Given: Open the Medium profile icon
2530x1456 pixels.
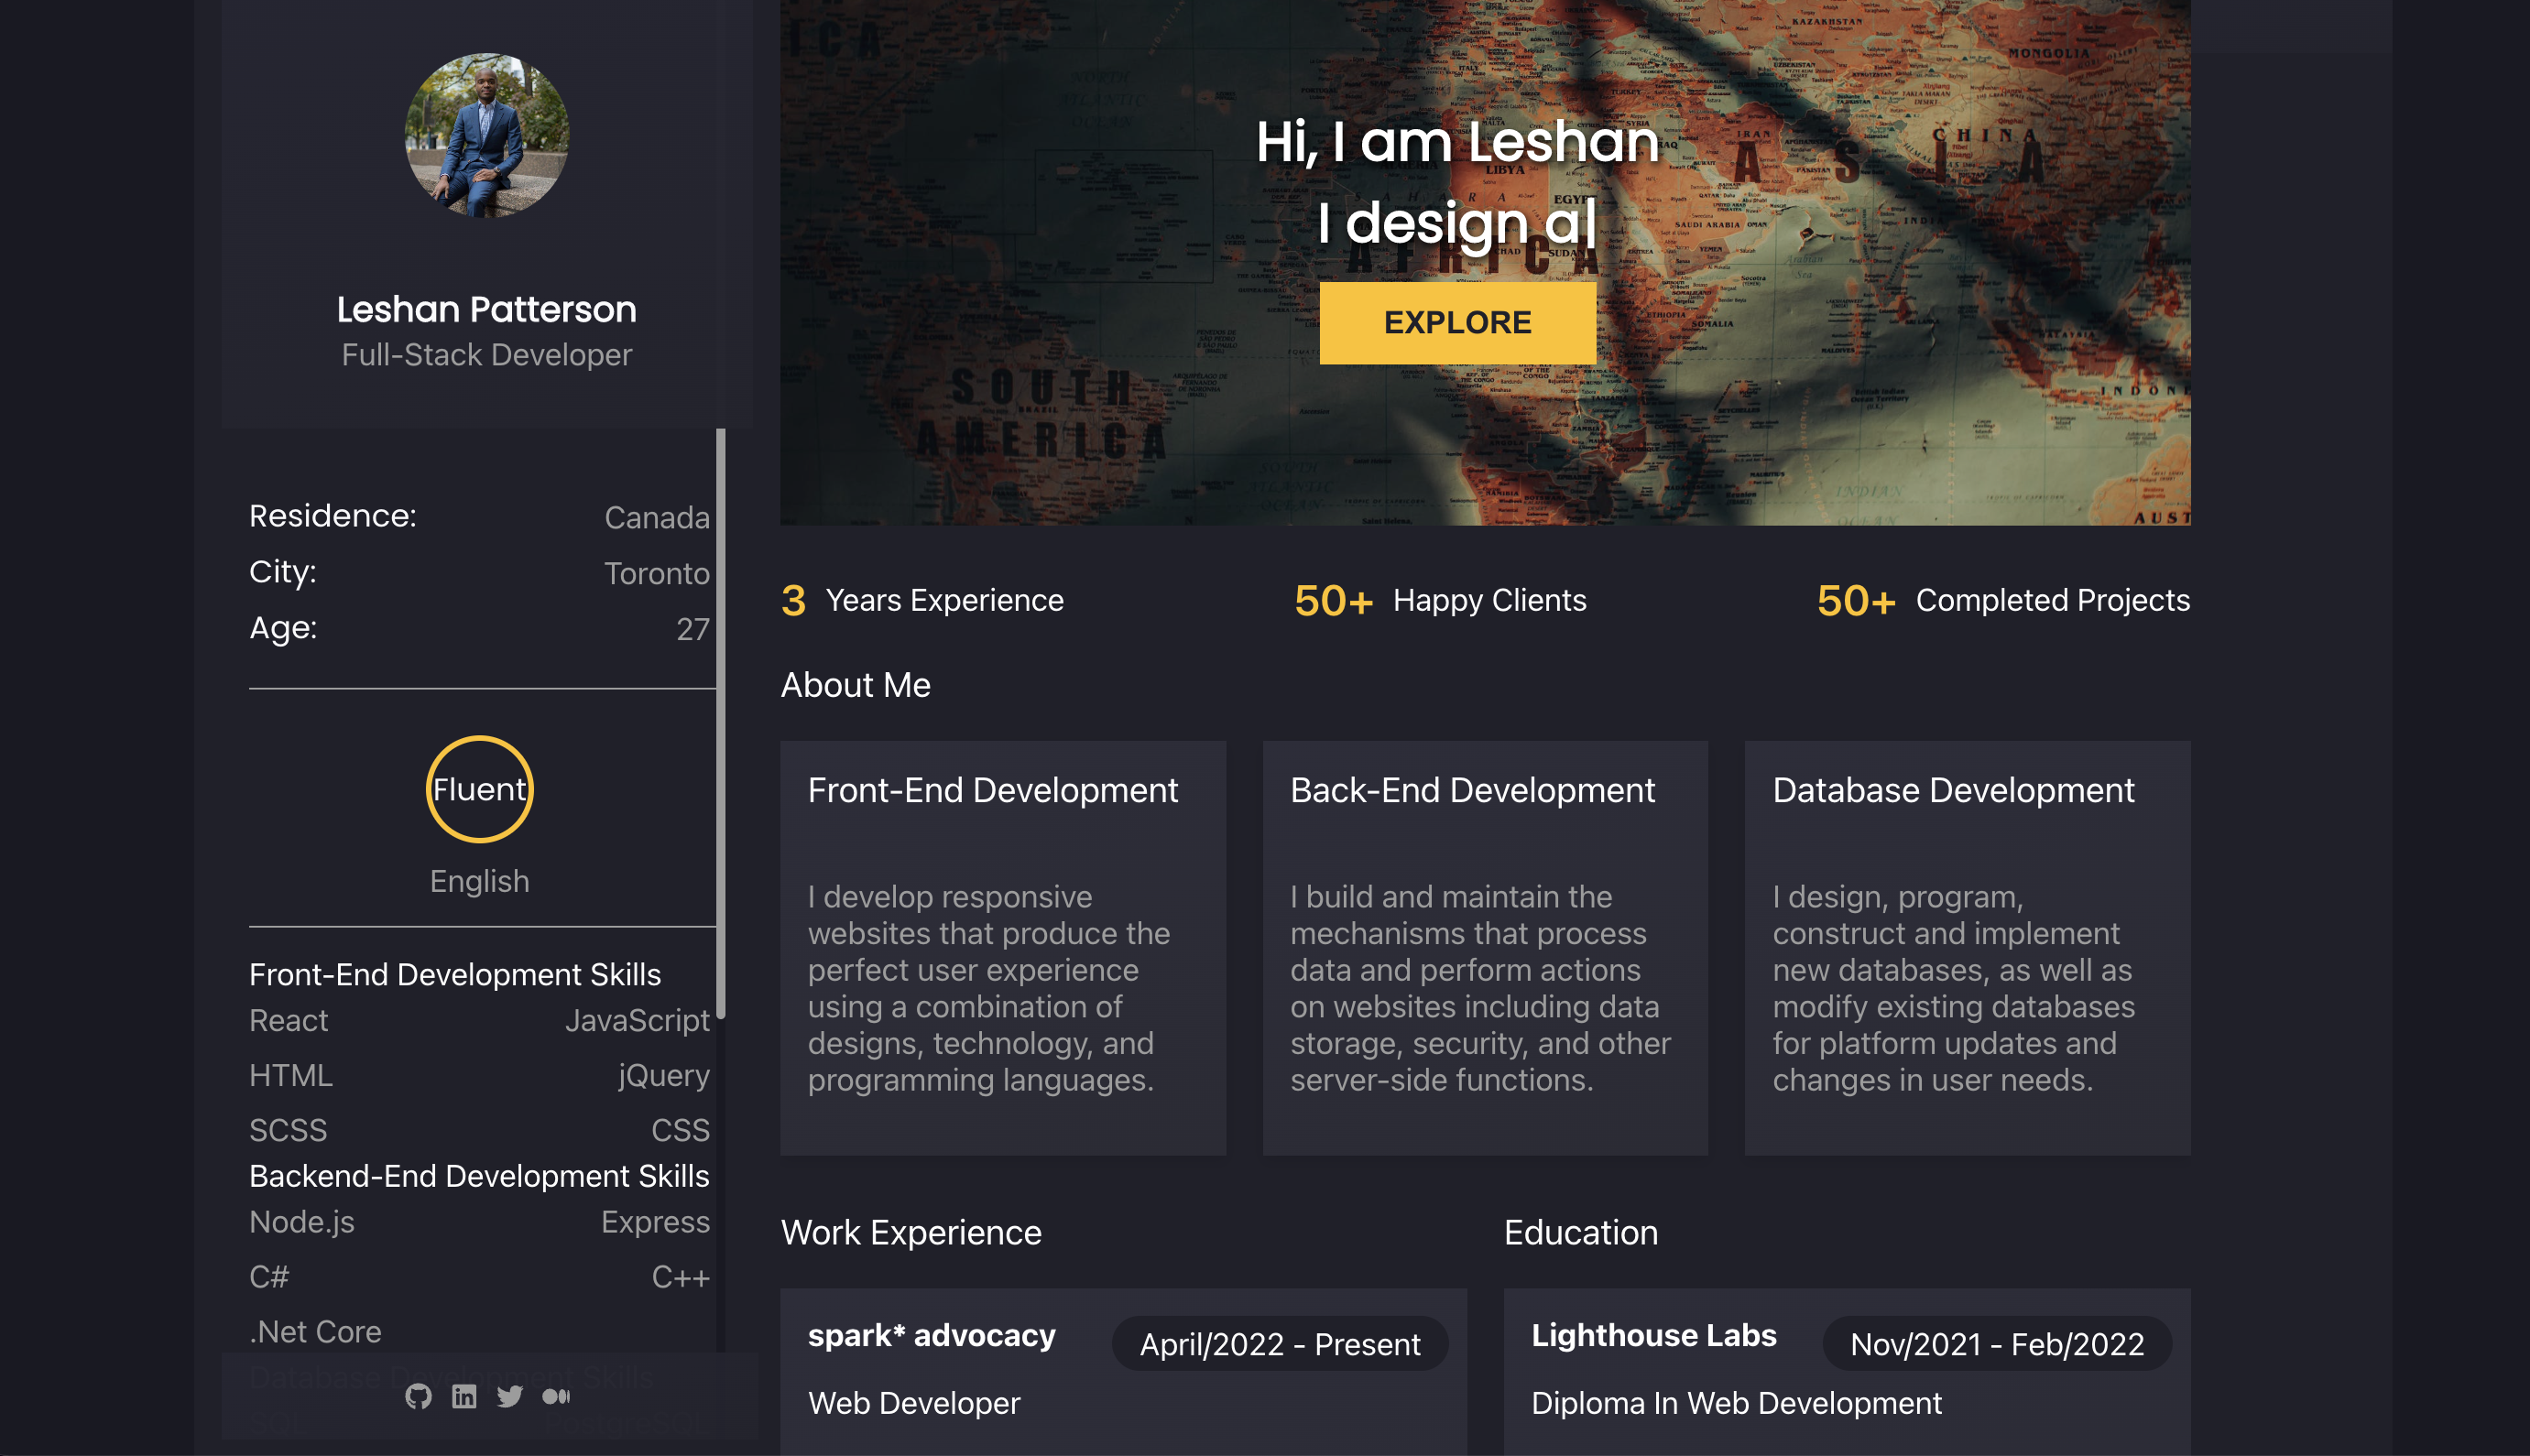Looking at the screenshot, I should [556, 1396].
